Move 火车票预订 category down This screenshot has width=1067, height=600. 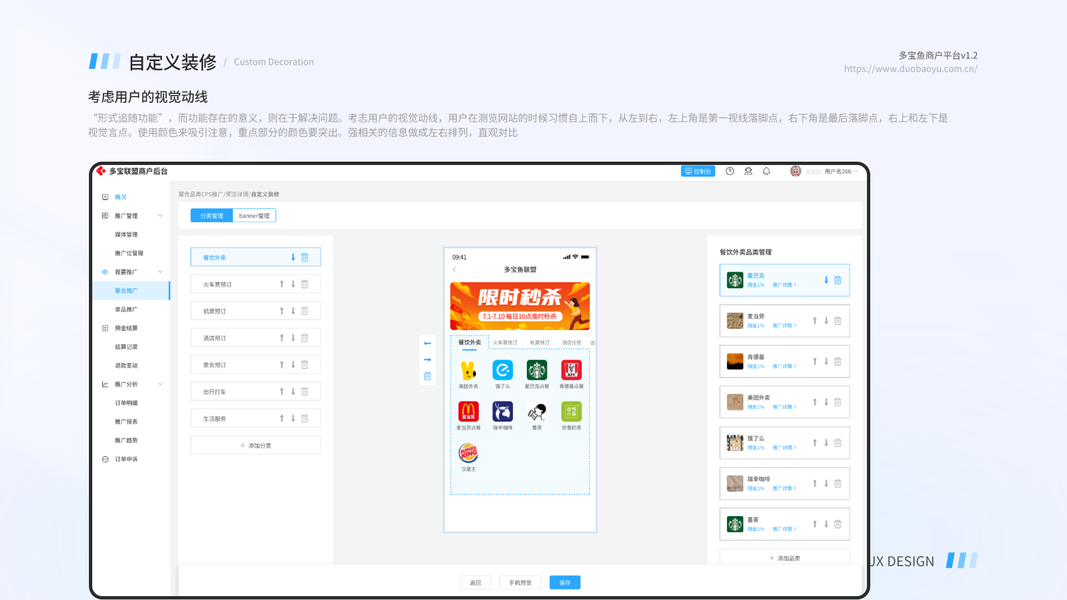pos(293,284)
